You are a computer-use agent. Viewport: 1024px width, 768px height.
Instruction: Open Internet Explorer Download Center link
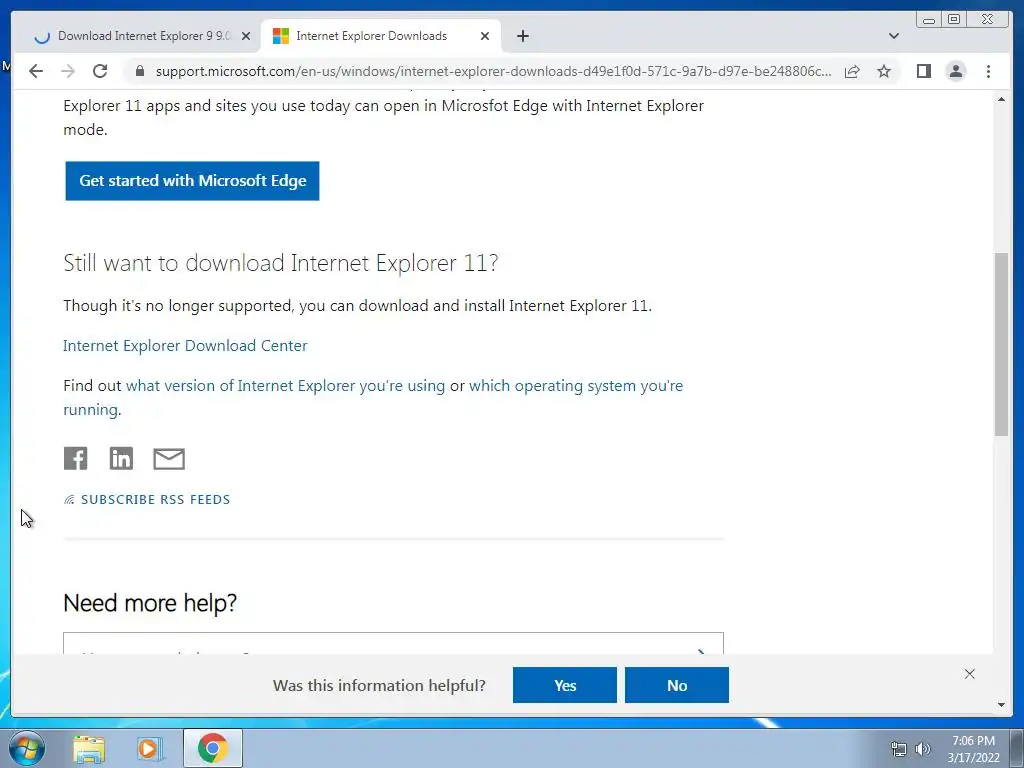185,345
